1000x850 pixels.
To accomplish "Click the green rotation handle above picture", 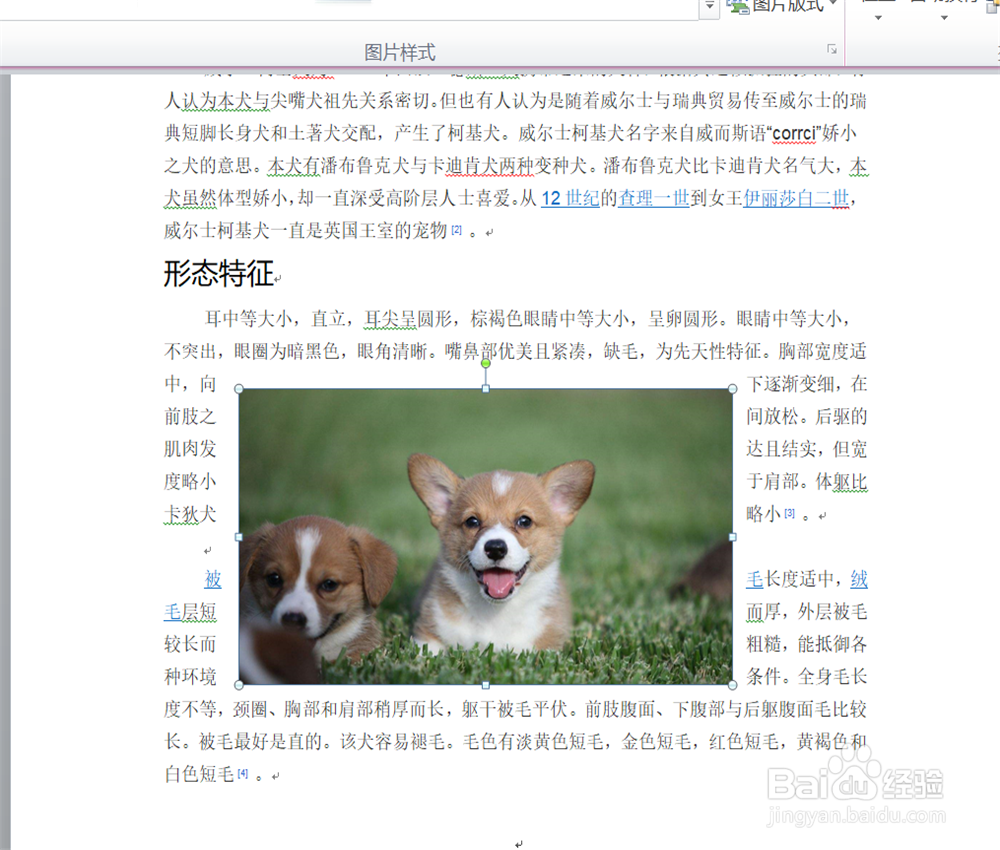I will pos(486,363).
